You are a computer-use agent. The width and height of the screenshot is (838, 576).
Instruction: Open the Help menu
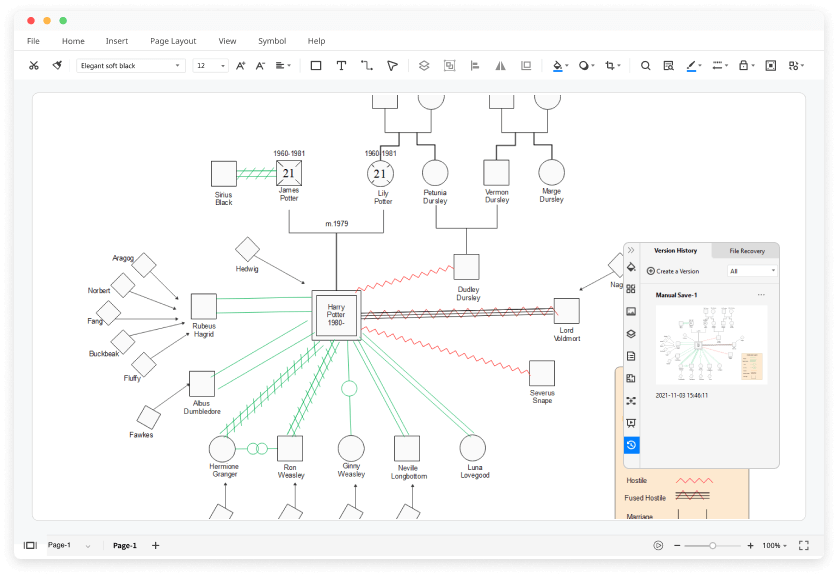tap(316, 41)
